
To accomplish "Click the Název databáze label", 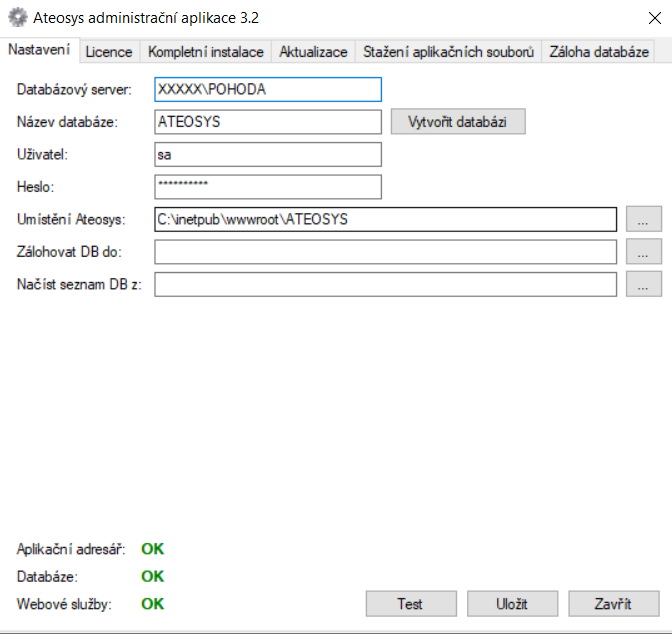I will pyautogui.click(x=67, y=122).
